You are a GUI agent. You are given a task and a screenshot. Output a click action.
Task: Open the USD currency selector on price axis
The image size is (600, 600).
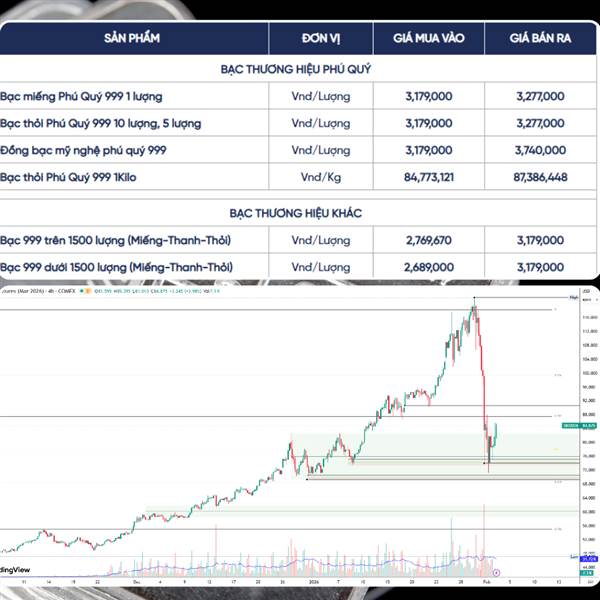click(585, 291)
